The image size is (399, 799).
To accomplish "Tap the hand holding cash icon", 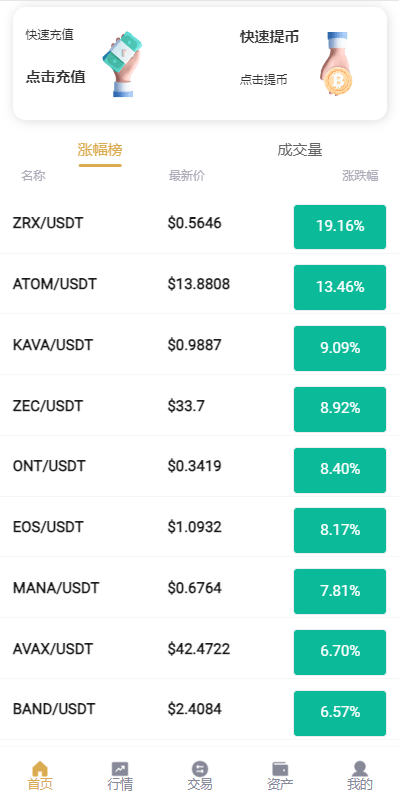I will tap(122, 64).
